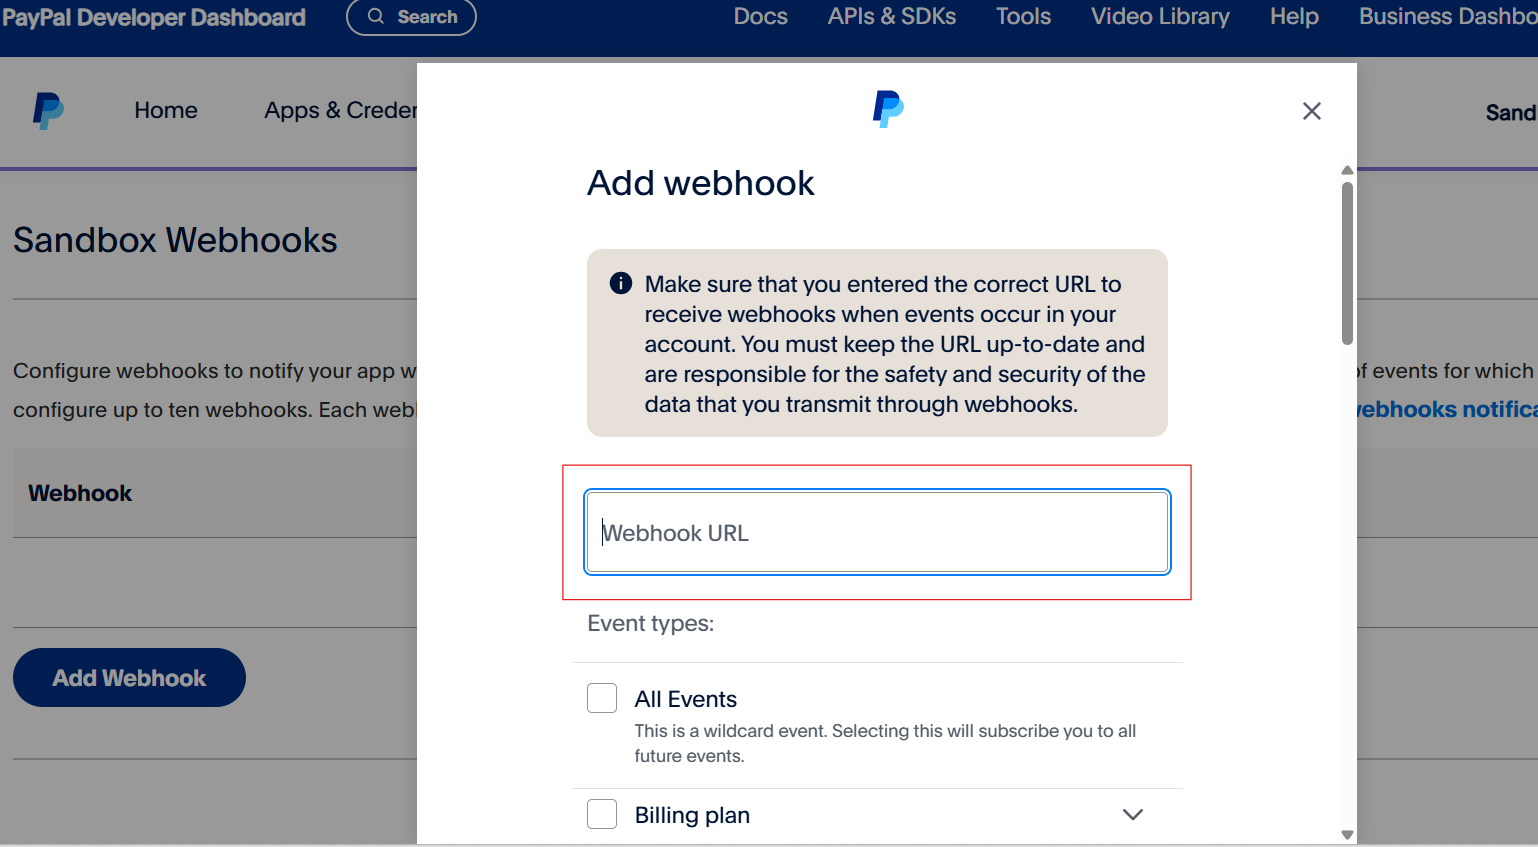Click the Add Webhook button

[x=129, y=677]
